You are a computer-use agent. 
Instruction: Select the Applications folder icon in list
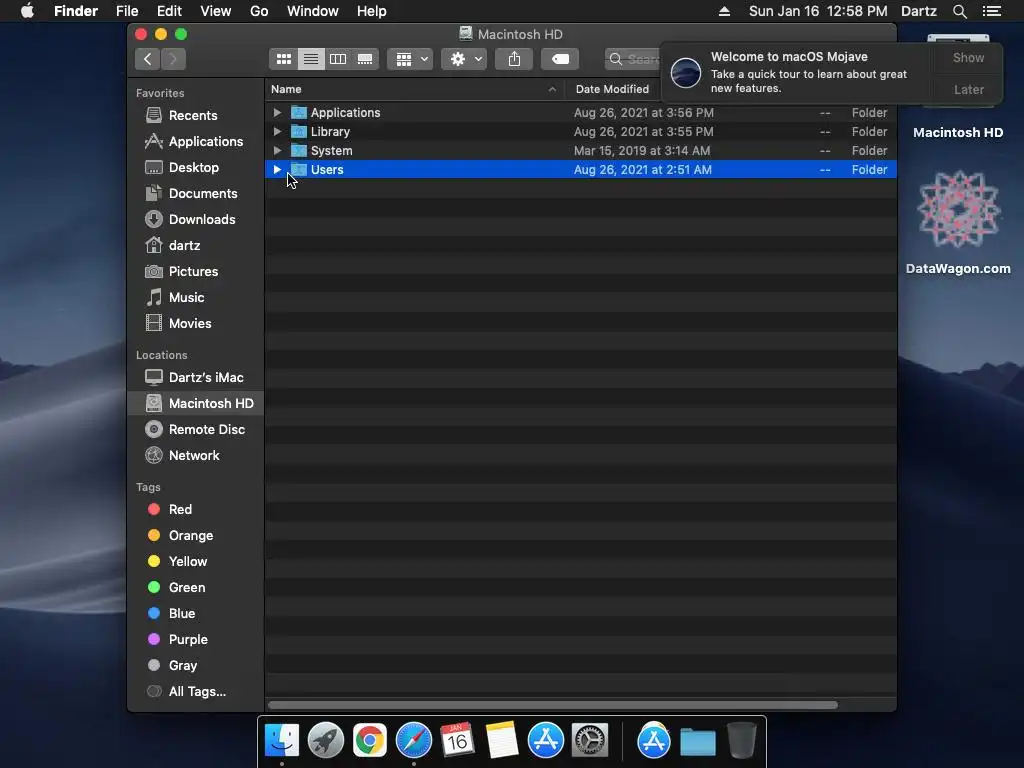298,112
